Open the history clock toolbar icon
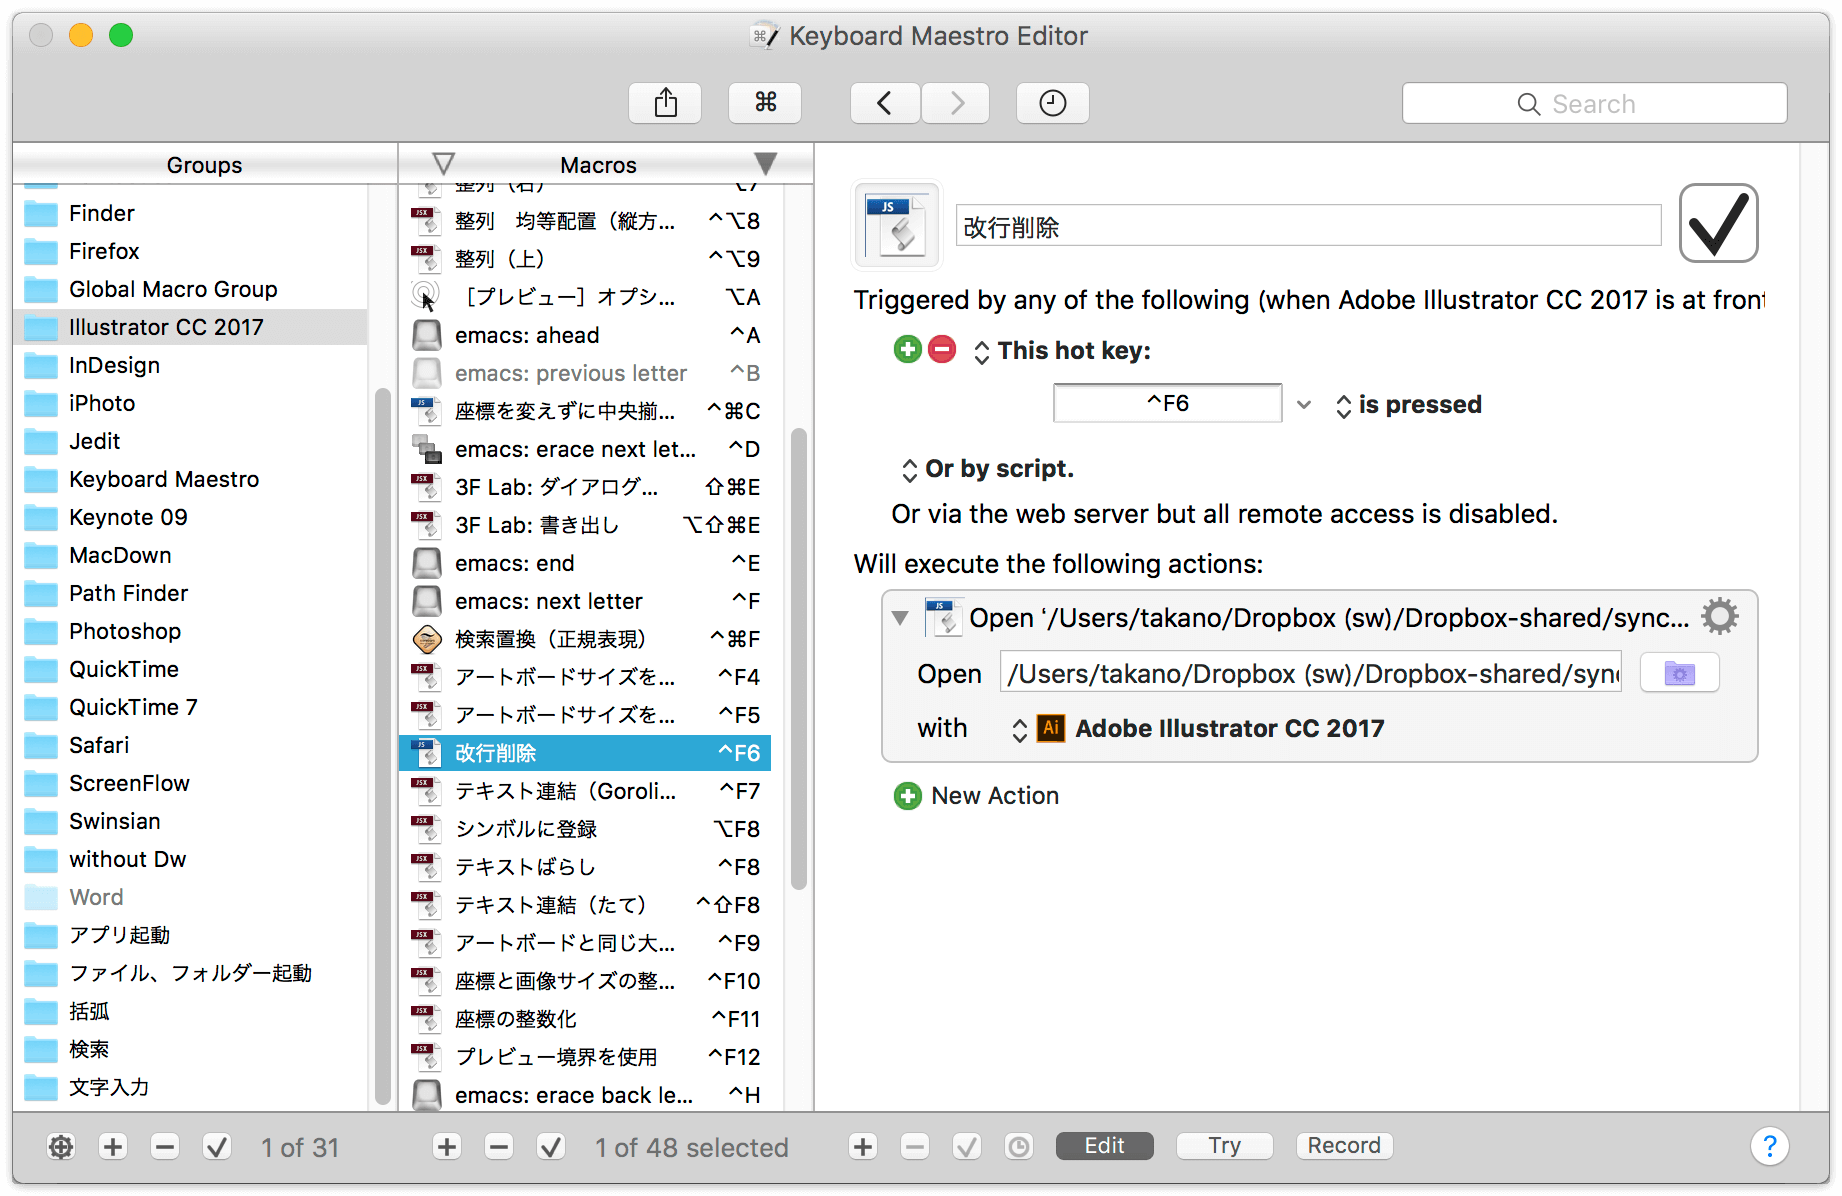The width and height of the screenshot is (1842, 1196). point(1053,103)
